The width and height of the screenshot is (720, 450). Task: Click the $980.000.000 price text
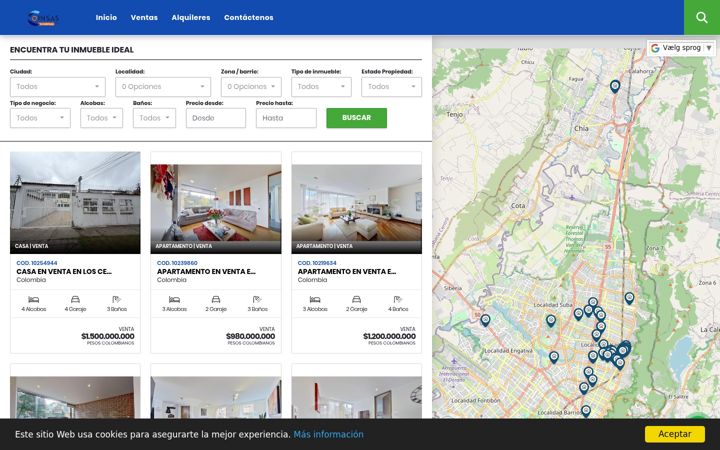tap(250, 336)
